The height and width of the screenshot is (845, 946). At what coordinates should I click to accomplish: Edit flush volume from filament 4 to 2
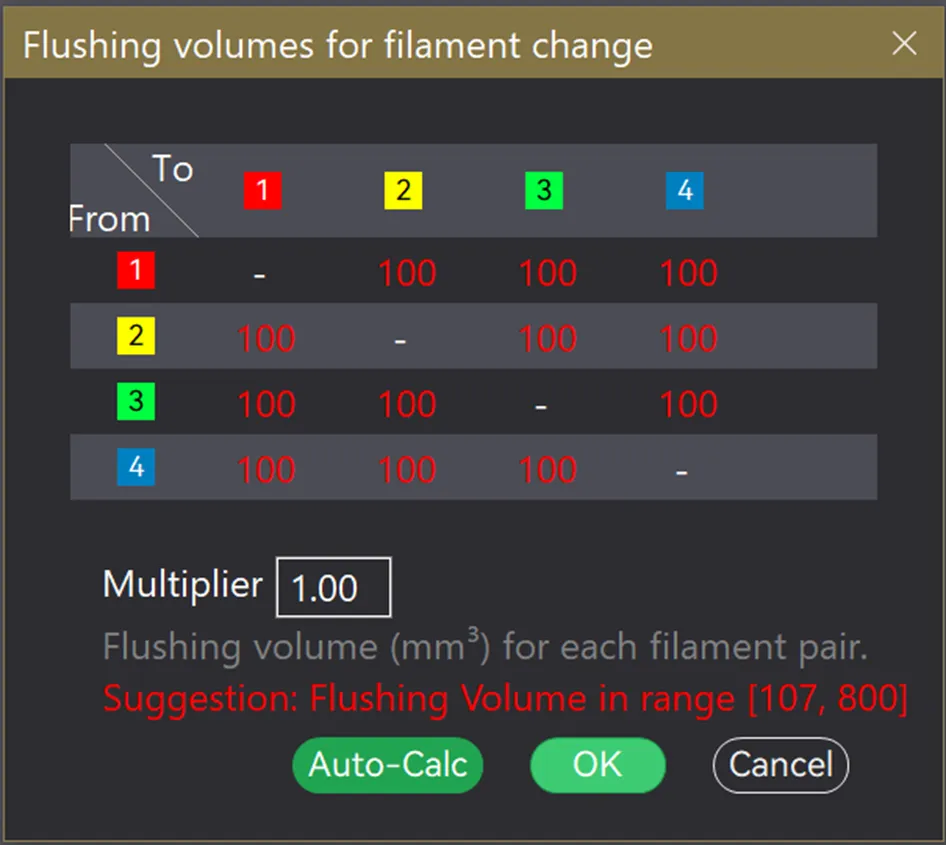click(x=407, y=469)
